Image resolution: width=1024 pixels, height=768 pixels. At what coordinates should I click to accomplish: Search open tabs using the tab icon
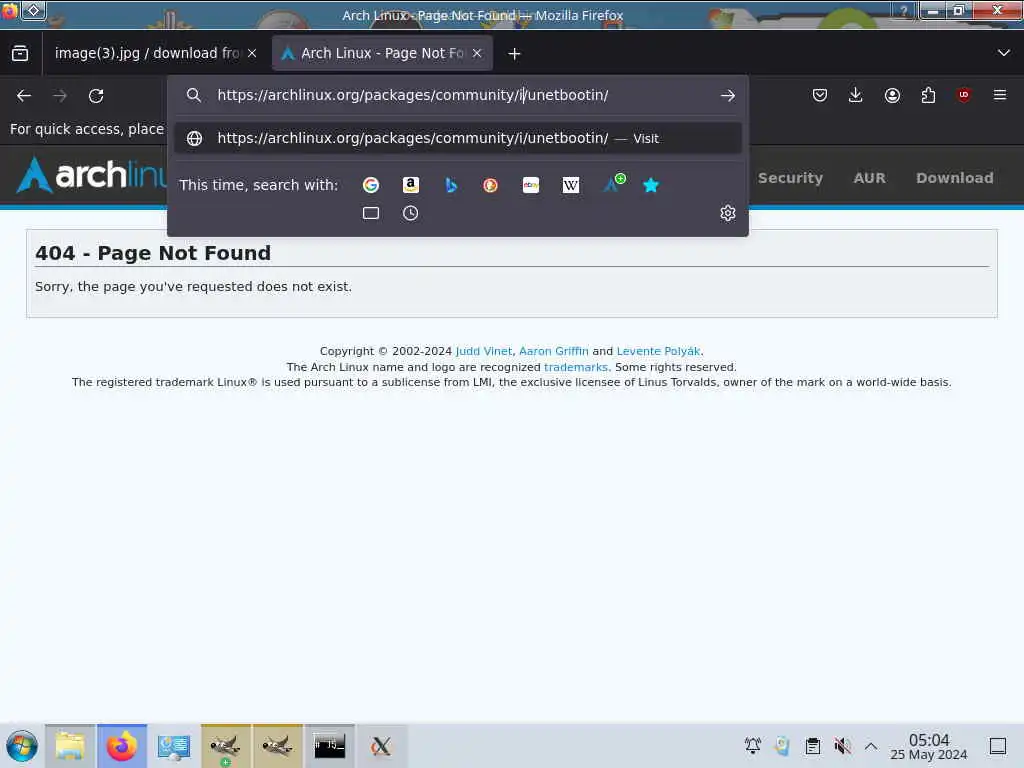(371, 214)
